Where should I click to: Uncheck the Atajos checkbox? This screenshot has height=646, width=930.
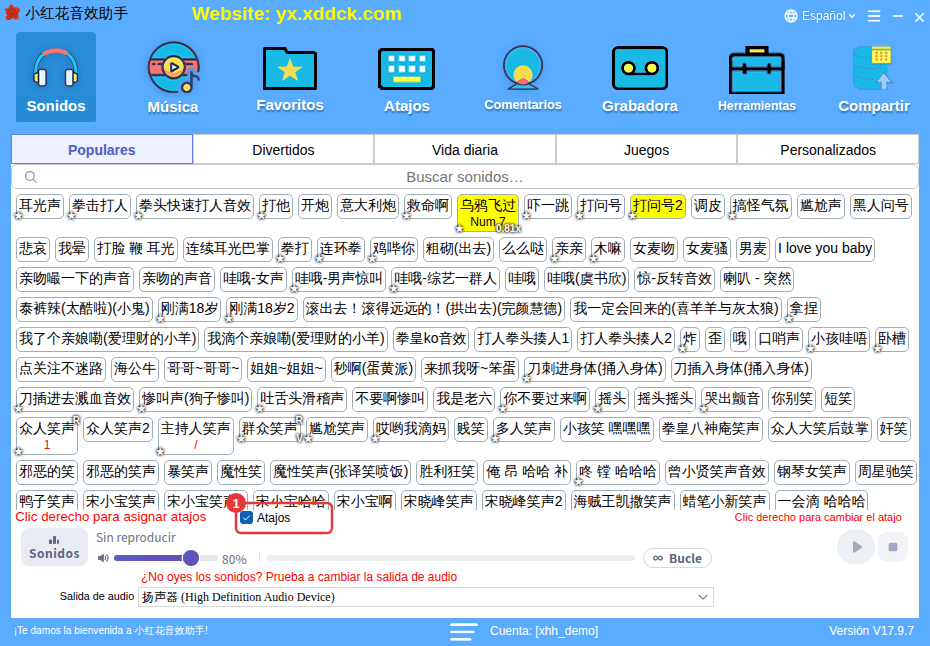tap(247, 518)
